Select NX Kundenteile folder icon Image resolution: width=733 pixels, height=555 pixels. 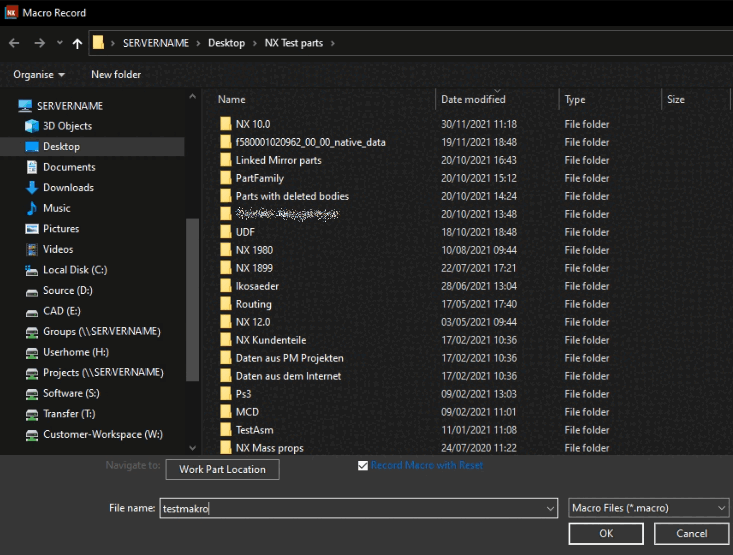(226, 340)
